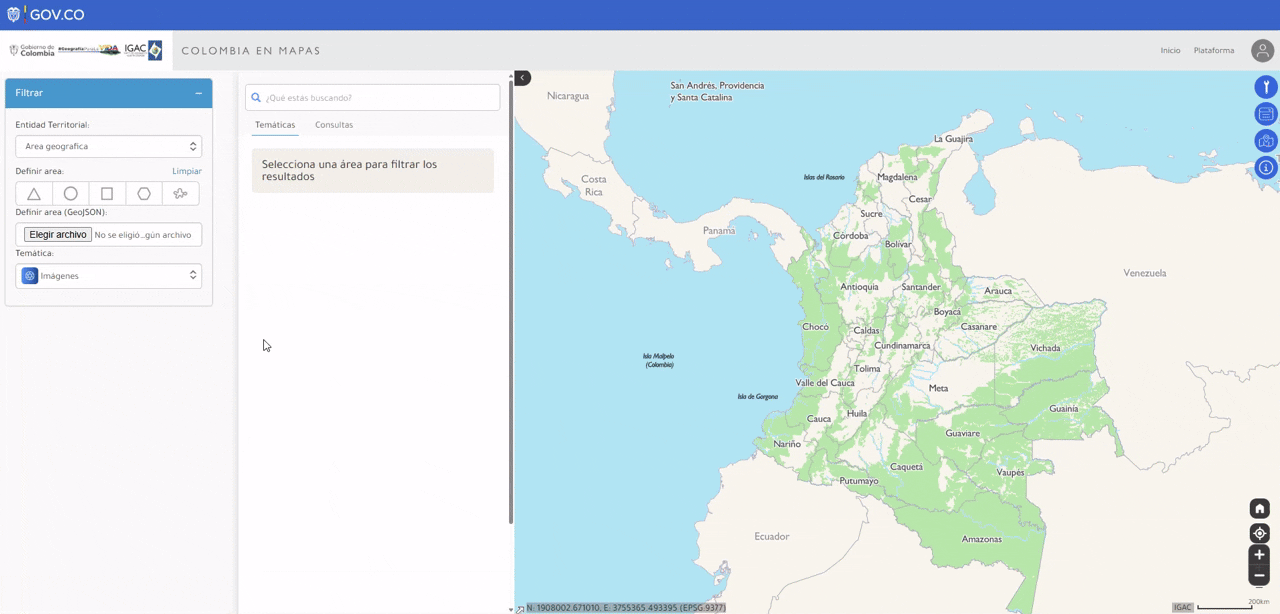
Task: Open the wrench tools button on map
Action: 1265,87
